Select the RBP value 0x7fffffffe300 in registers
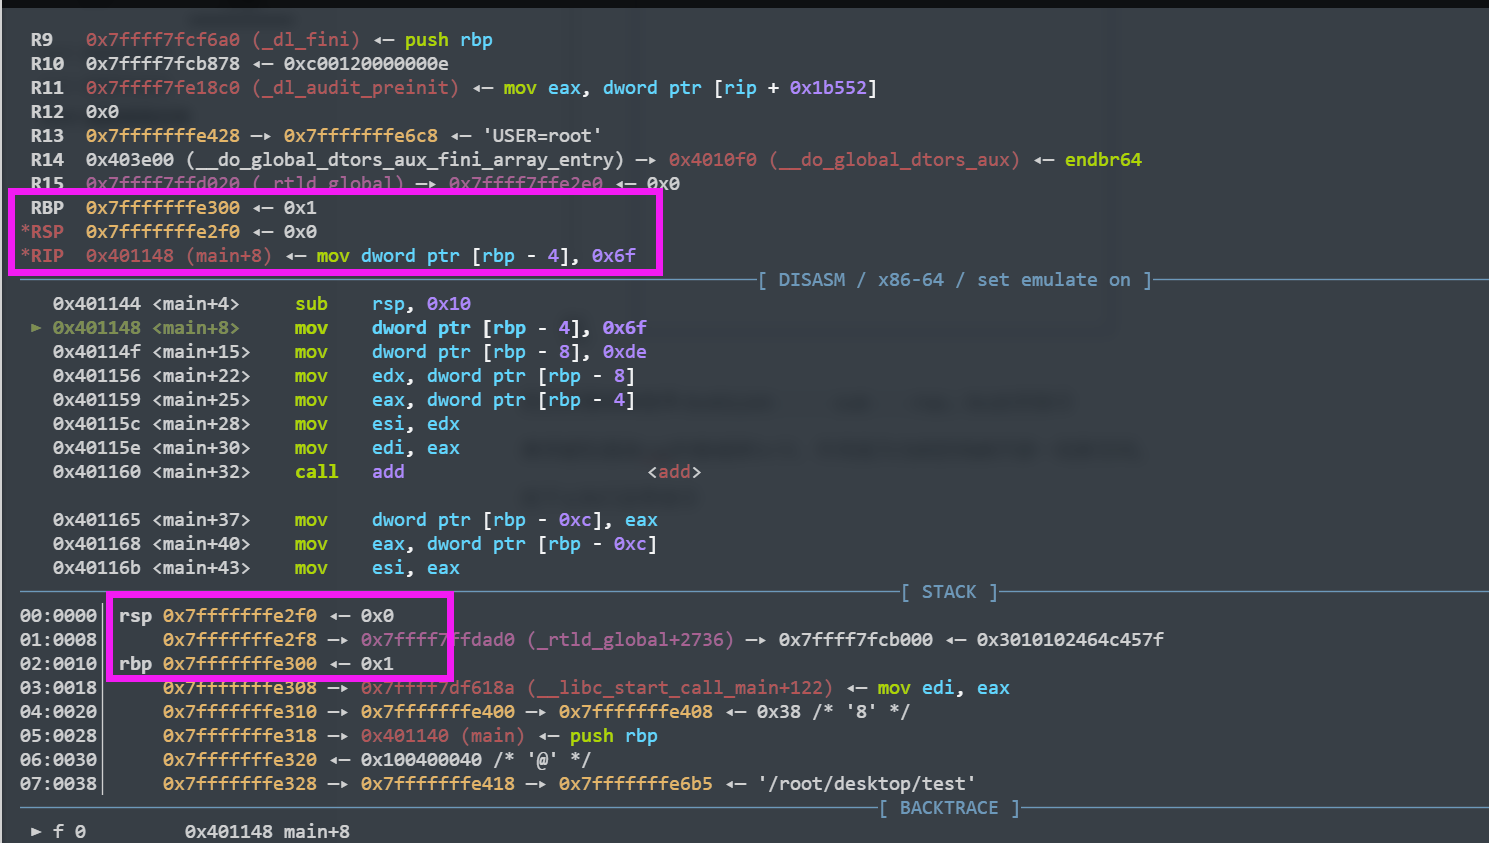This screenshot has height=843, width=1489. [162, 208]
